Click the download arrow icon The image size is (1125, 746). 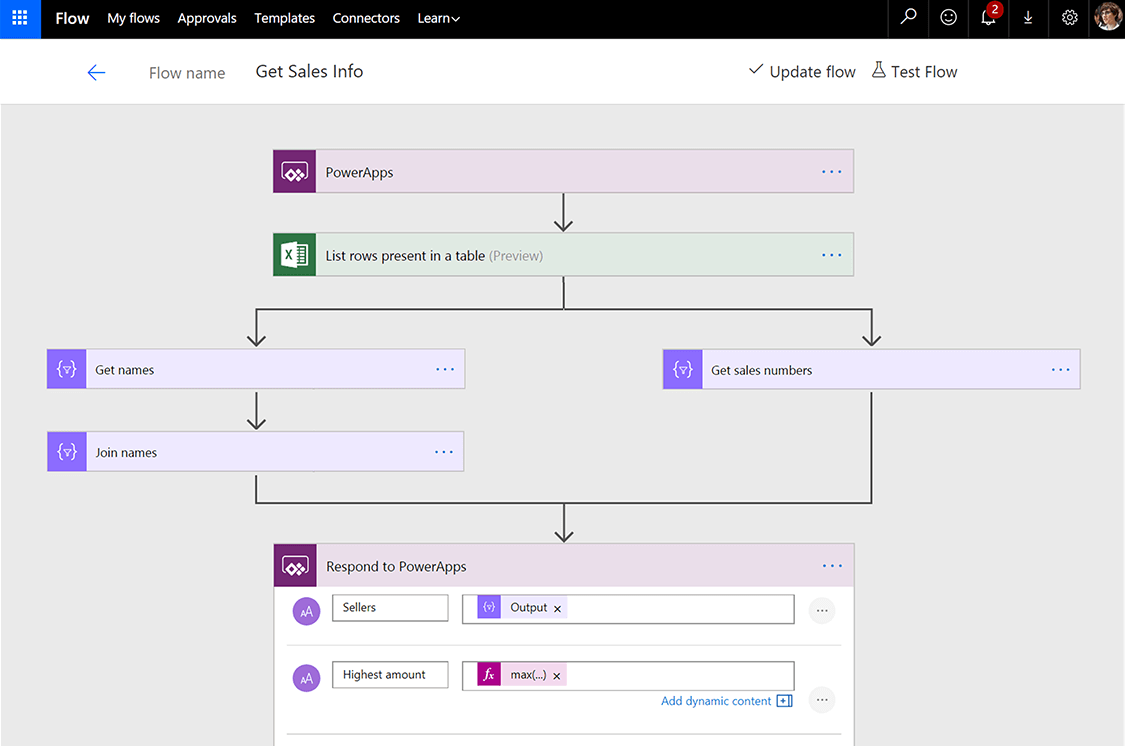1028,17
